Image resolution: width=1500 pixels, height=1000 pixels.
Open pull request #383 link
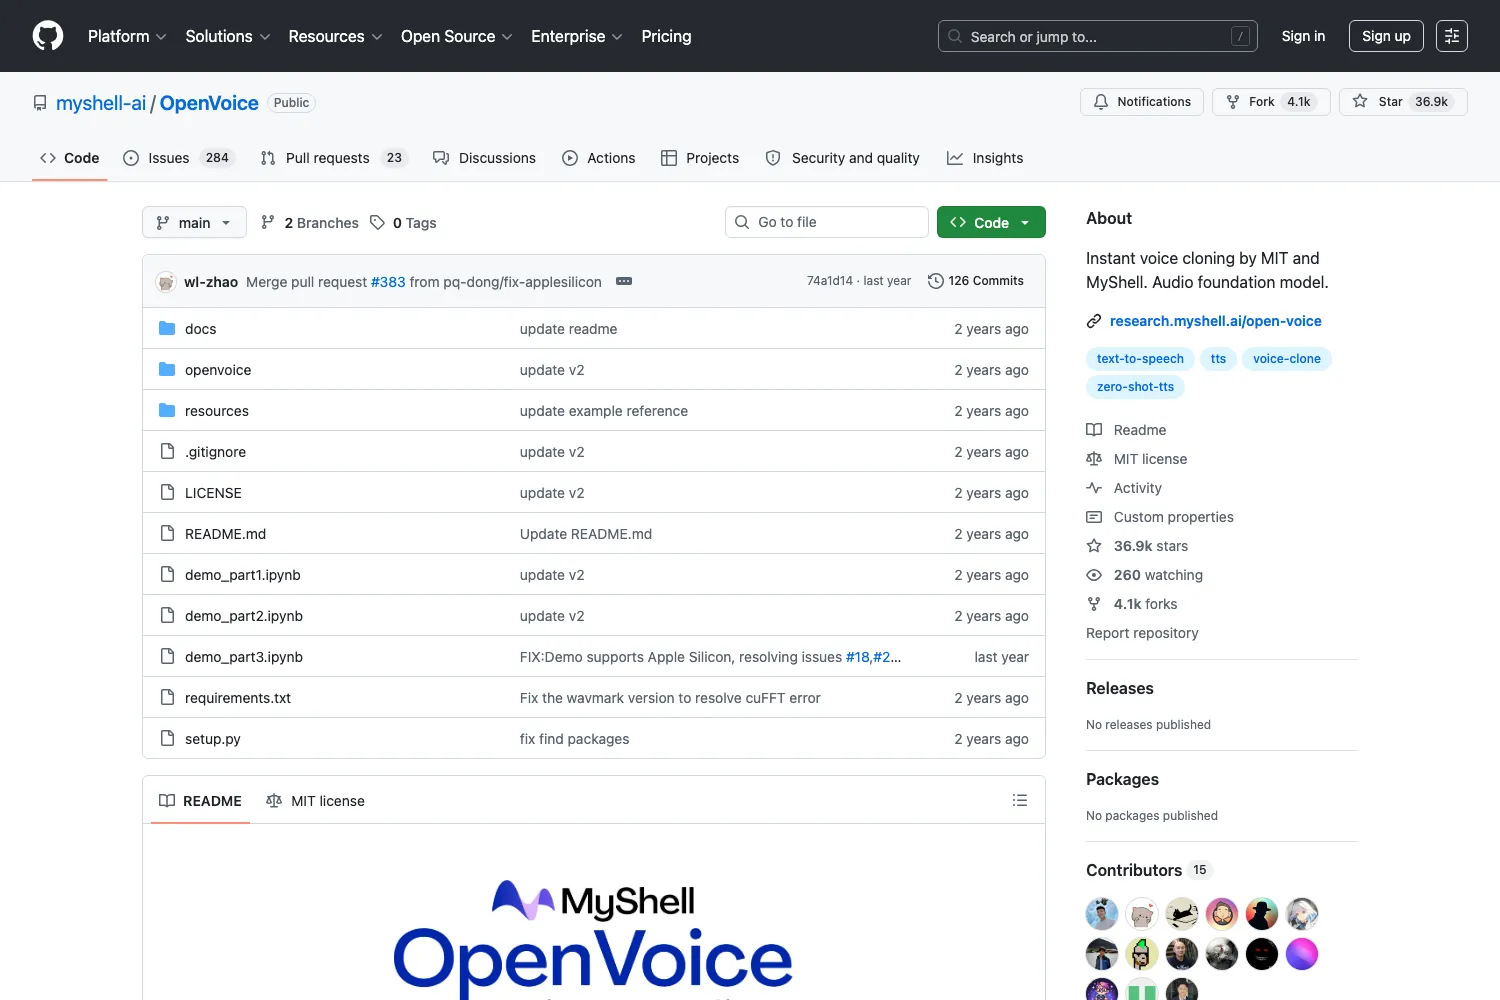point(388,282)
